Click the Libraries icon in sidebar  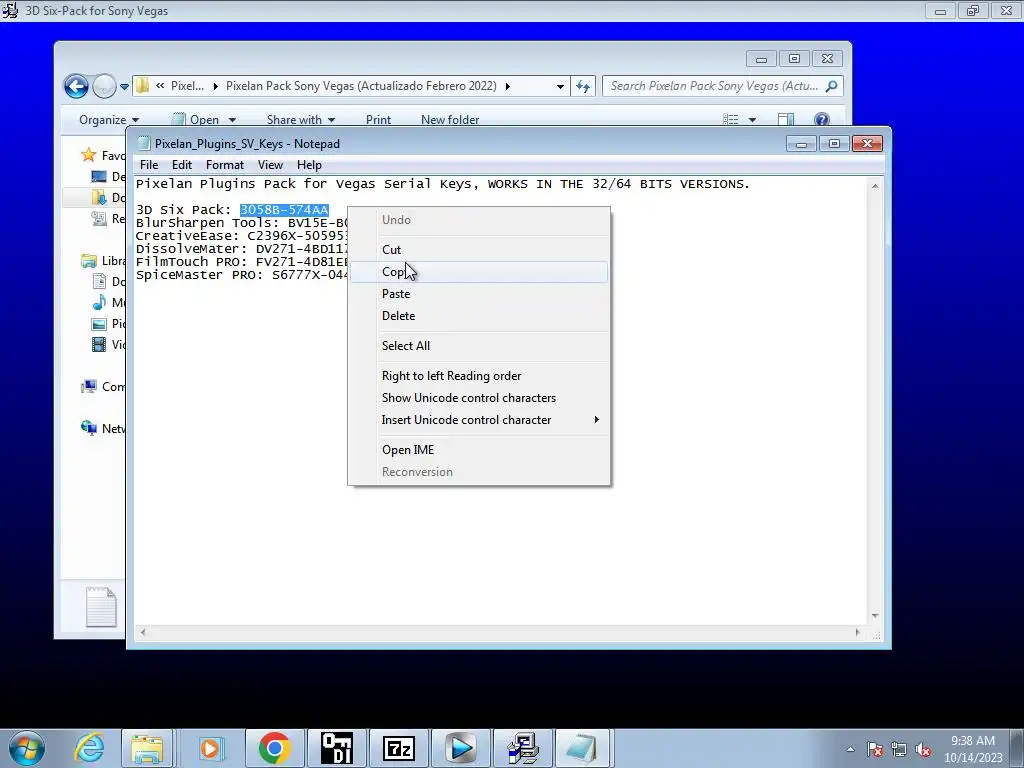point(89,261)
